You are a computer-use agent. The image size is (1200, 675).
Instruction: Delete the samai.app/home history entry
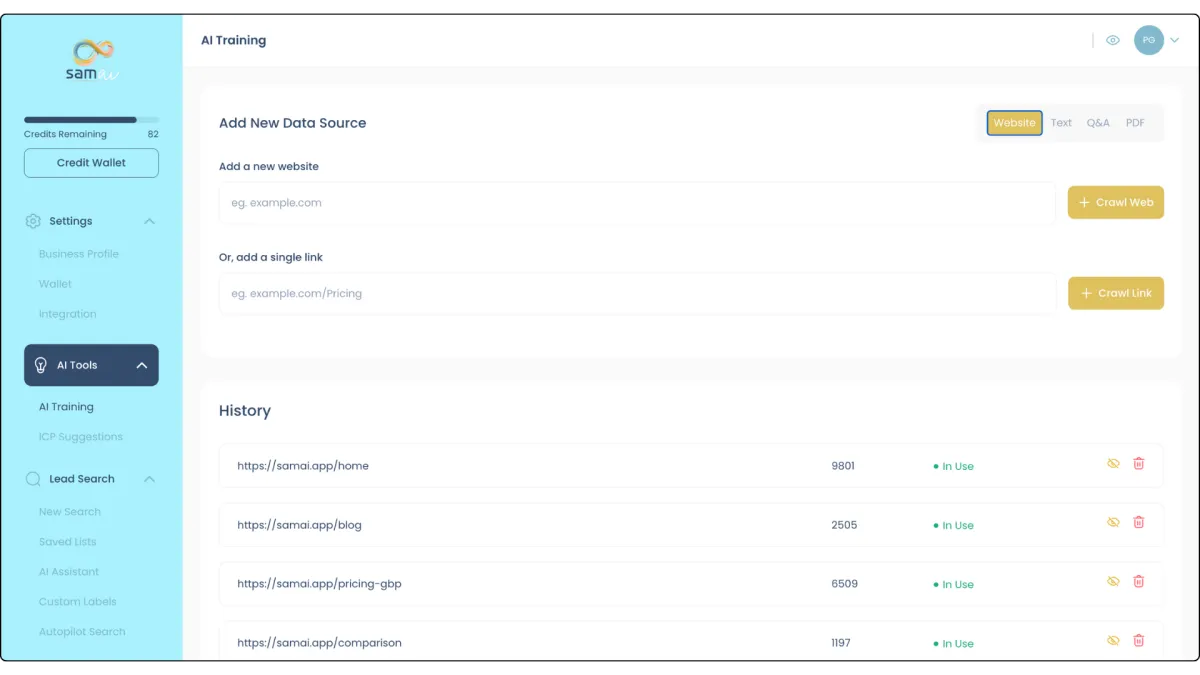(x=1138, y=464)
